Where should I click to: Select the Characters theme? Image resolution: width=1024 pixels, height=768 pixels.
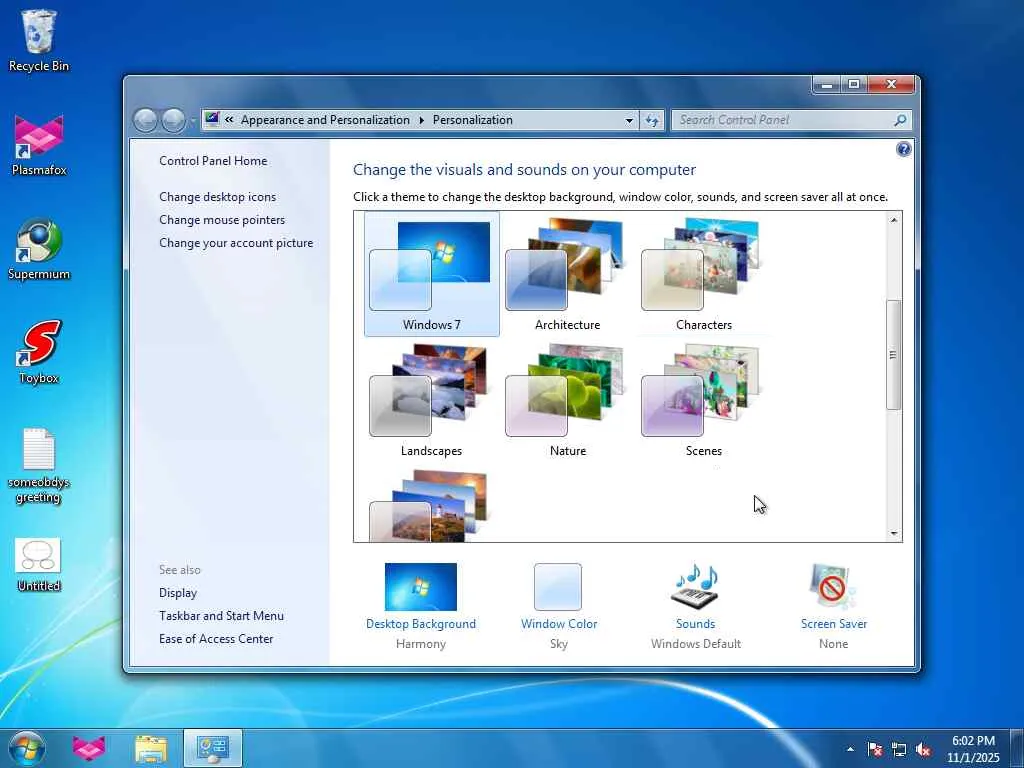point(703,274)
